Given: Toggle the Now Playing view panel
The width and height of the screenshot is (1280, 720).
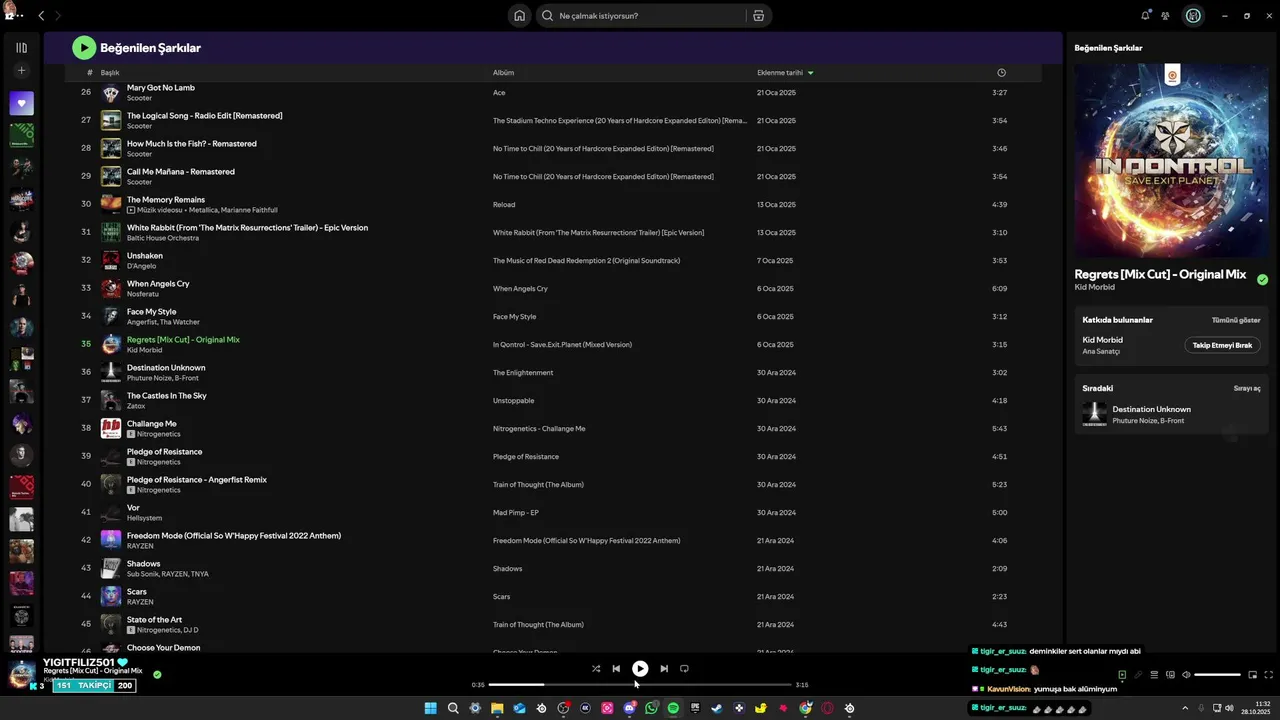Looking at the screenshot, I should (x=1121, y=675).
